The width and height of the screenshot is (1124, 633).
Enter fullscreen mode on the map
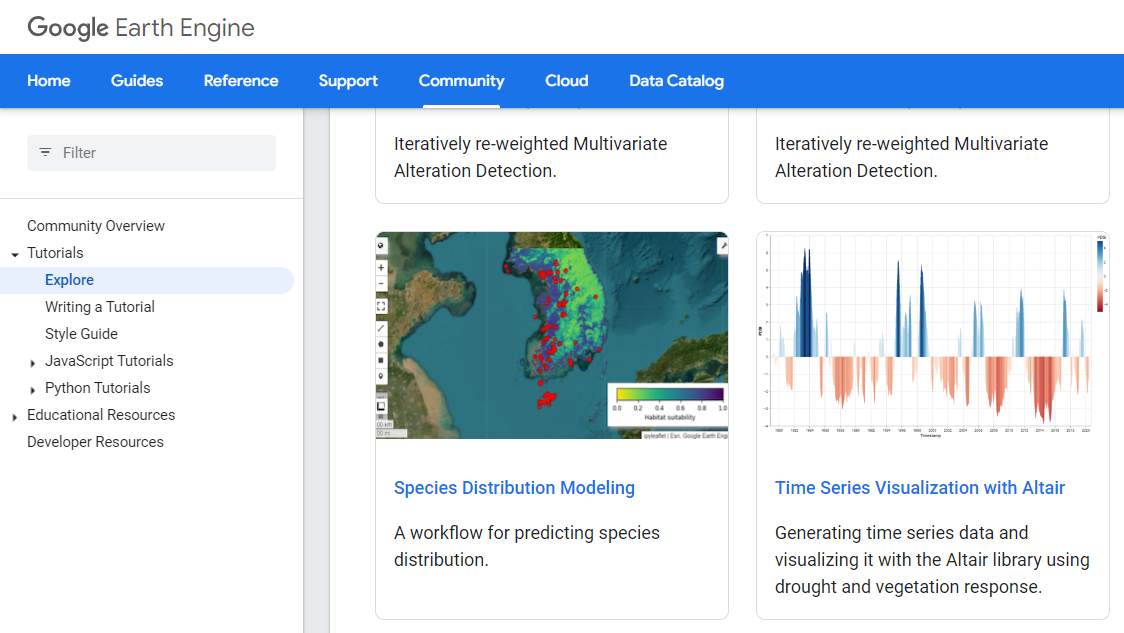pos(381,305)
